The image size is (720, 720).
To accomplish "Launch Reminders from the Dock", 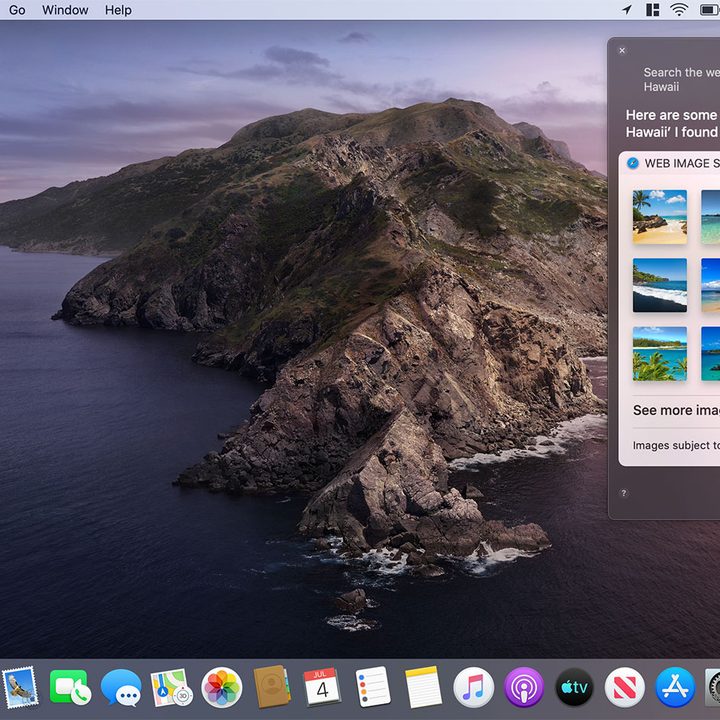I will pos(373,687).
